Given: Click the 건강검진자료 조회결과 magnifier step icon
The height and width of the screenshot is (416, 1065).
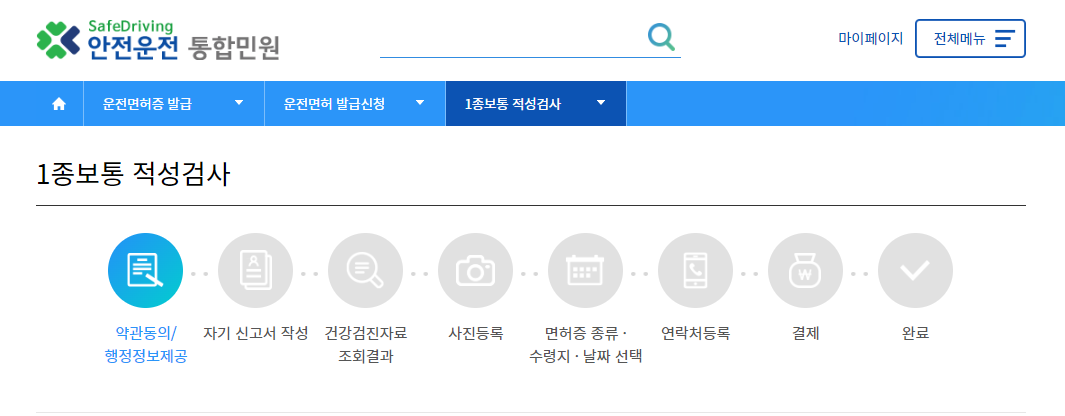Looking at the screenshot, I should tap(365, 271).
